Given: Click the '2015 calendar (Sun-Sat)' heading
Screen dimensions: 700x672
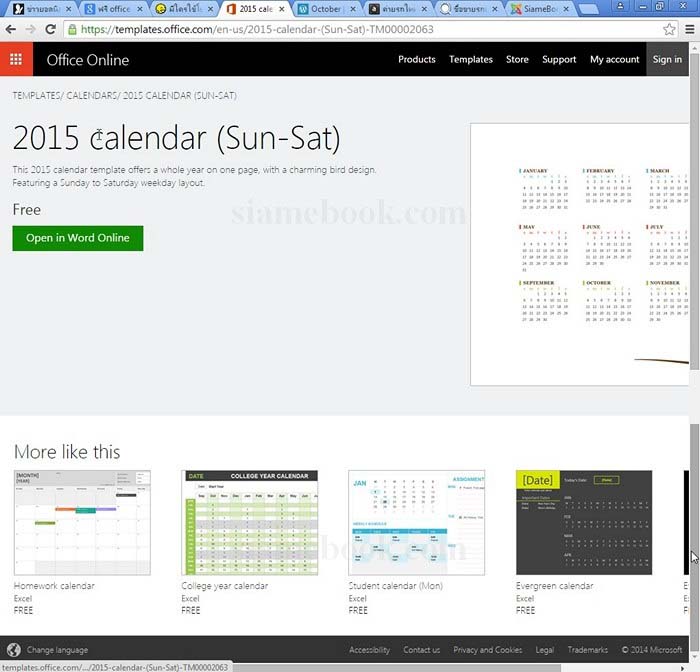Looking at the screenshot, I should 176,138.
